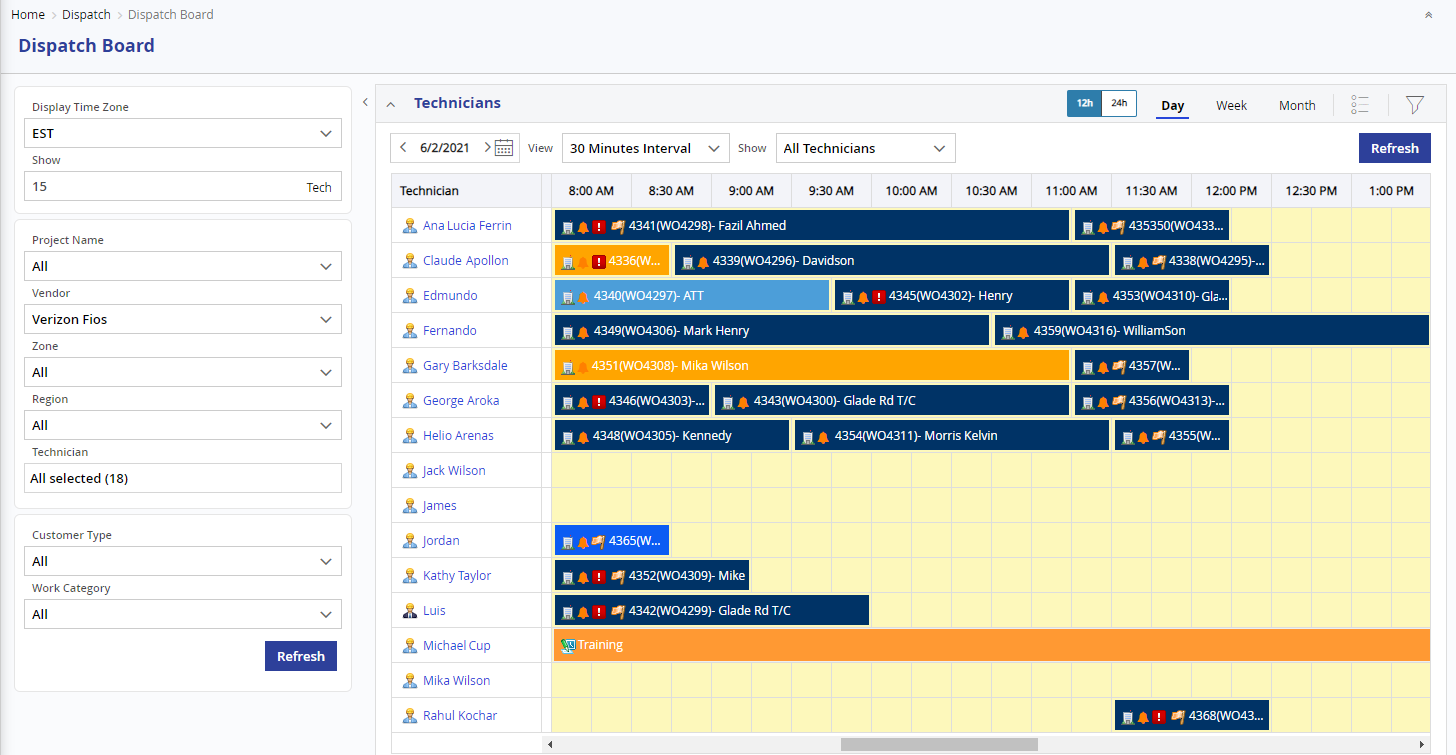Go to previous day with left arrow
Screen dimensions: 1456x755
(403, 147)
